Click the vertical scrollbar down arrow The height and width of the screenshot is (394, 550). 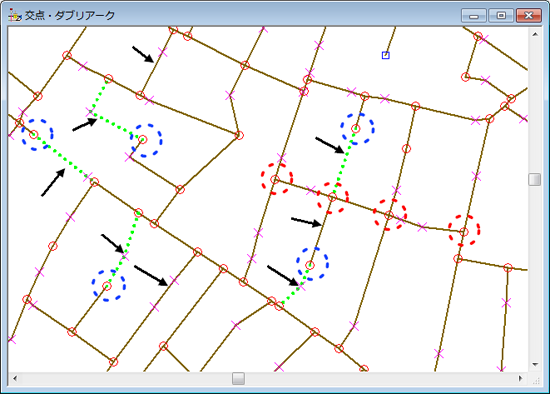point(535,365)
